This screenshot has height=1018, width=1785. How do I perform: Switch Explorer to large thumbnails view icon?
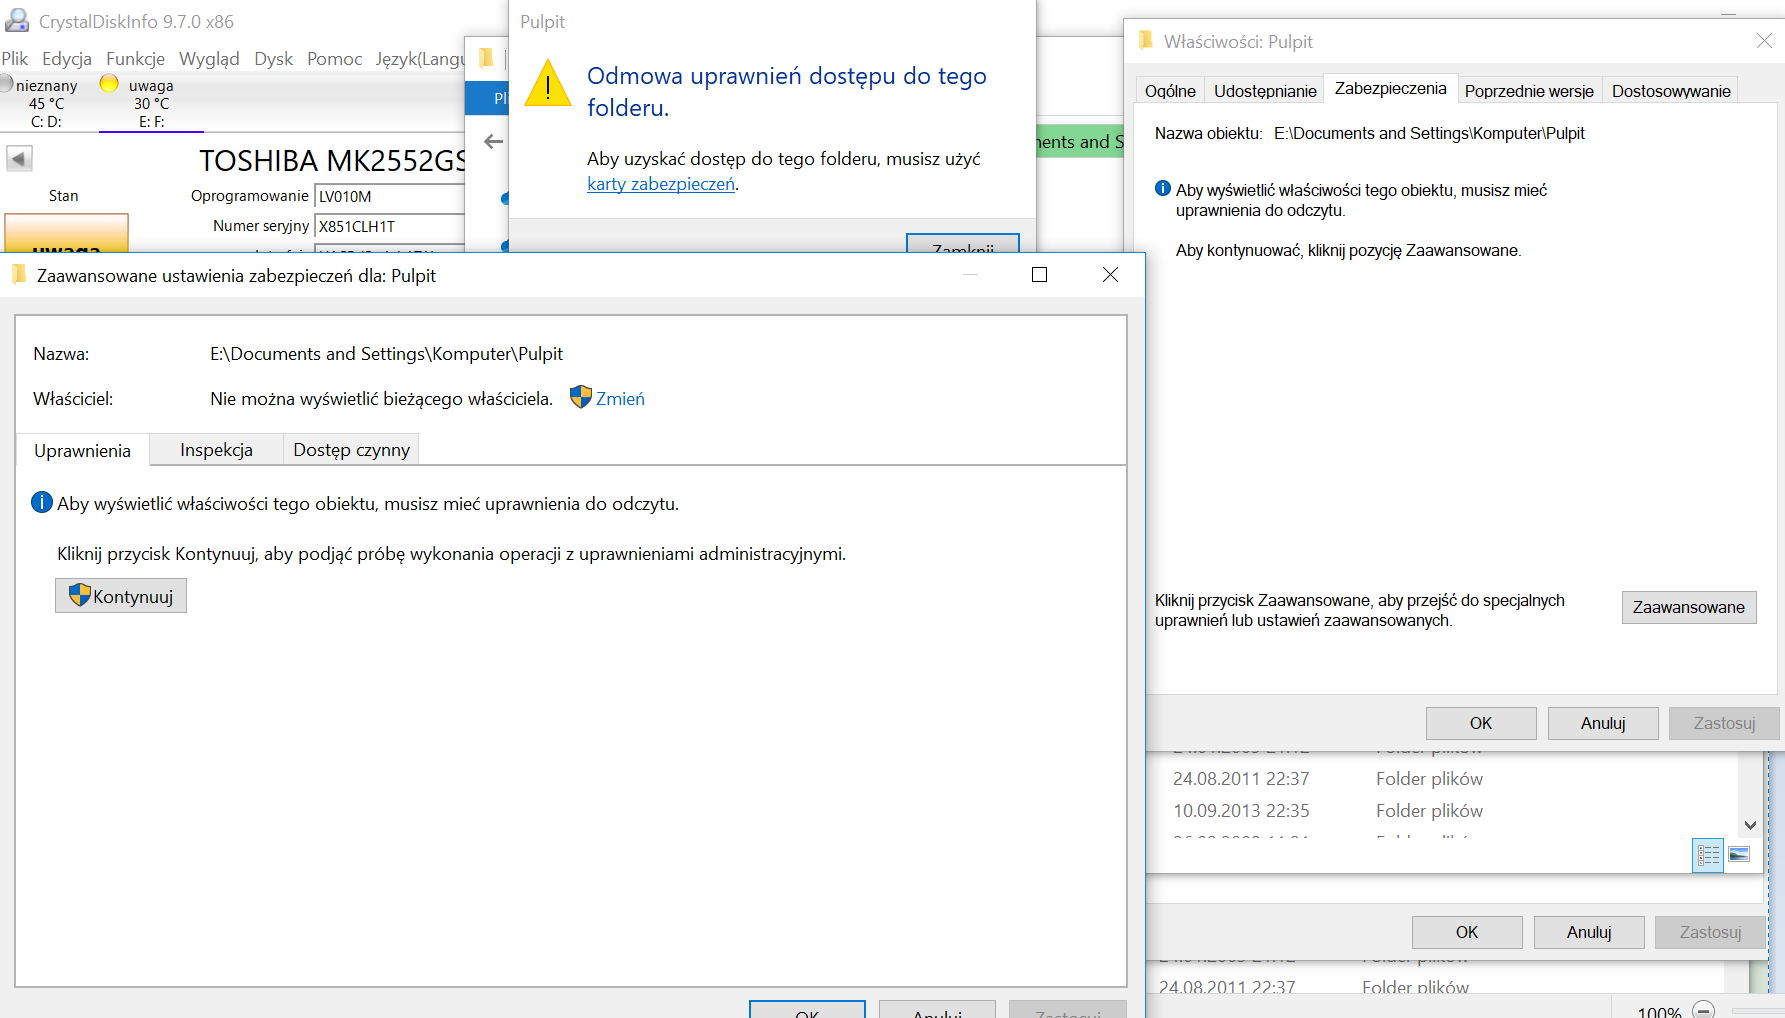1739,855
